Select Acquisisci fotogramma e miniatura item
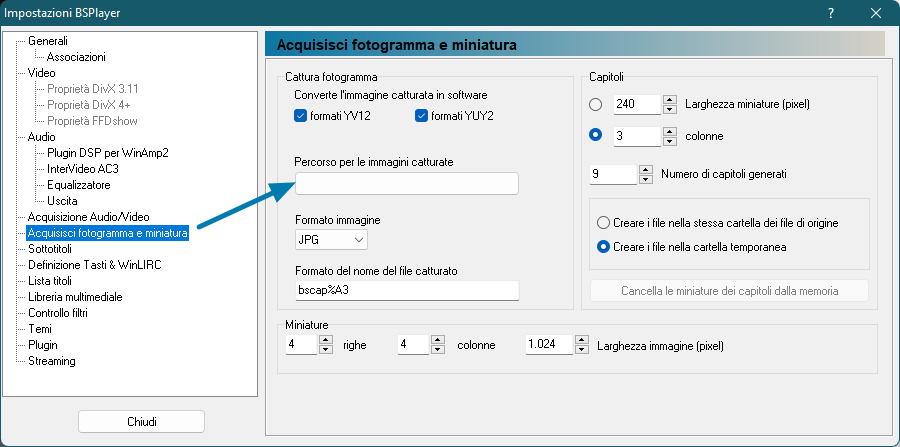This screenshot has height=447, width=900. pyautogui.click(x=108, y=233)
